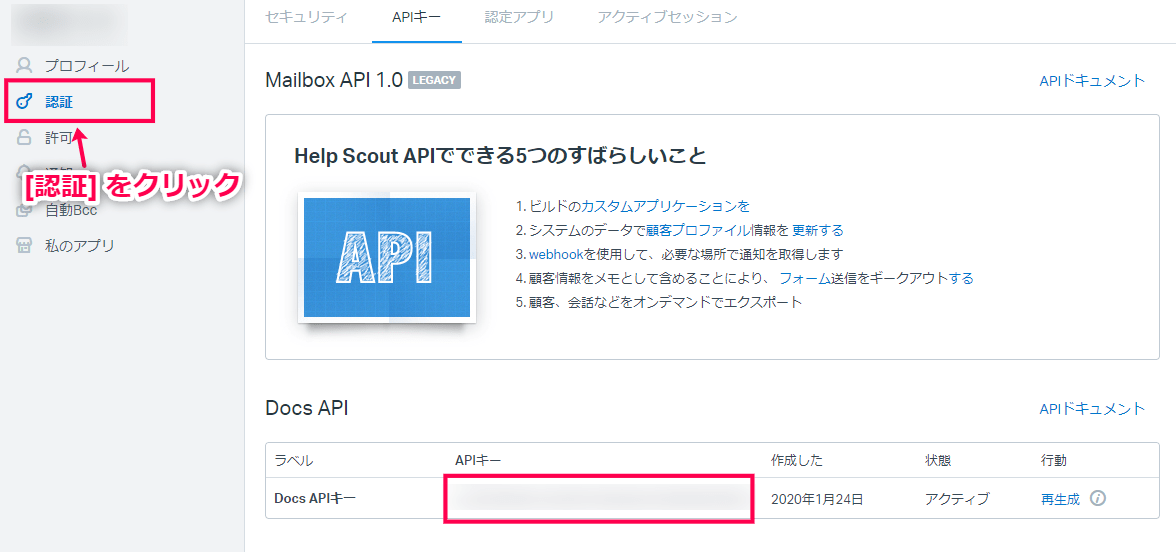Image resolution: width=1176 pixels, height=552 pixels.
Task: Click the 私のアプリ store icon in sidebar
Action: pyautogui.click(x=24, y=245)
